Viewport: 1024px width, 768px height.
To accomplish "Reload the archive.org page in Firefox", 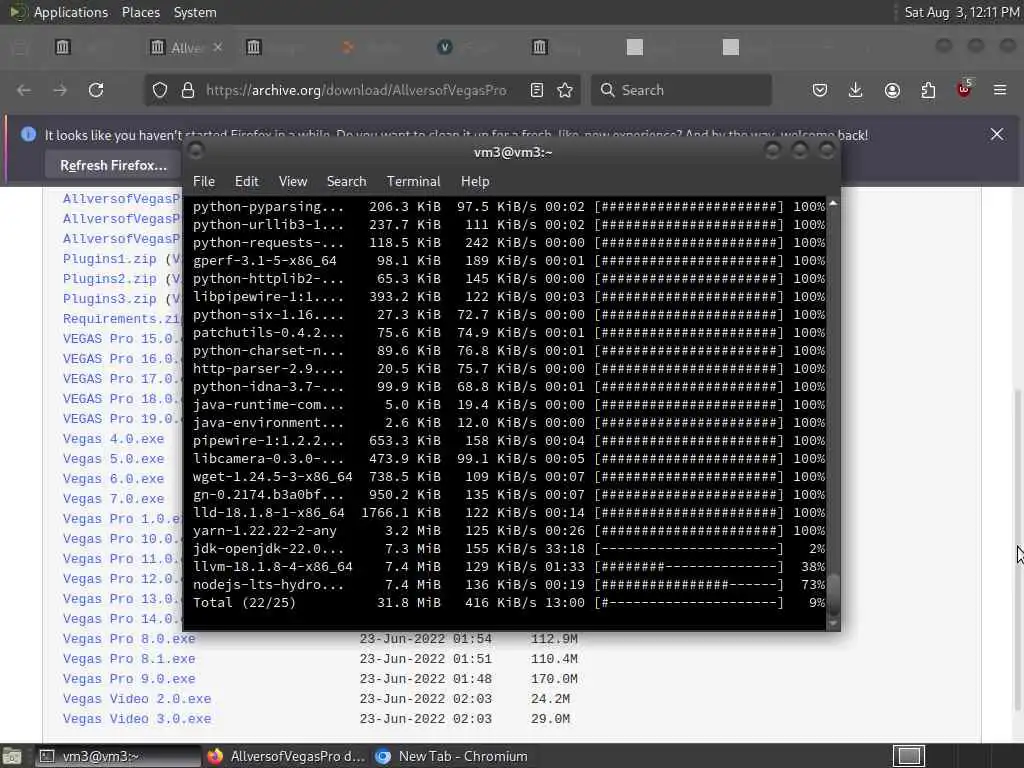I will coord(96,90).
